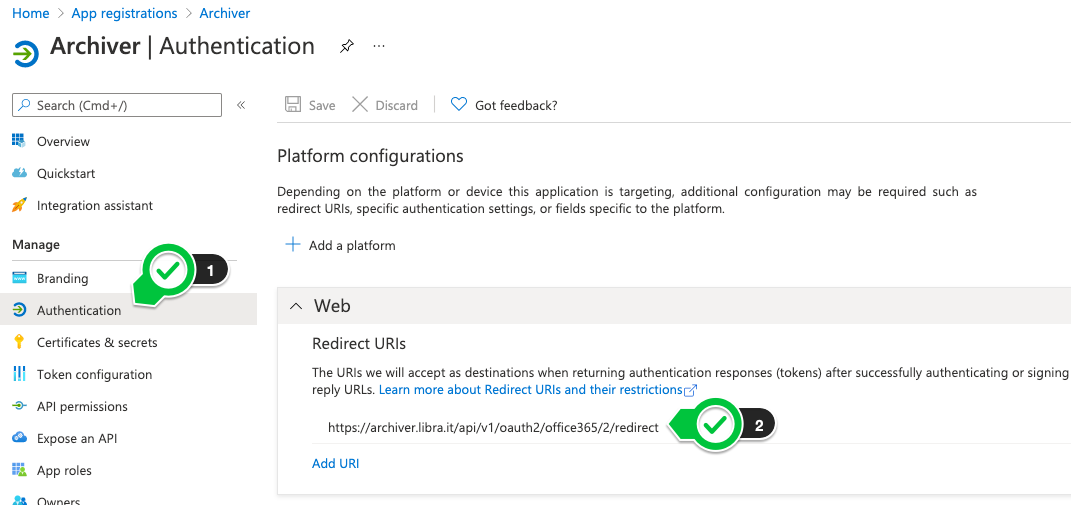This screenshot has height=505, width=1071.
Task: Click the Redirect URIs heading
Action: [x=359, y=343]
